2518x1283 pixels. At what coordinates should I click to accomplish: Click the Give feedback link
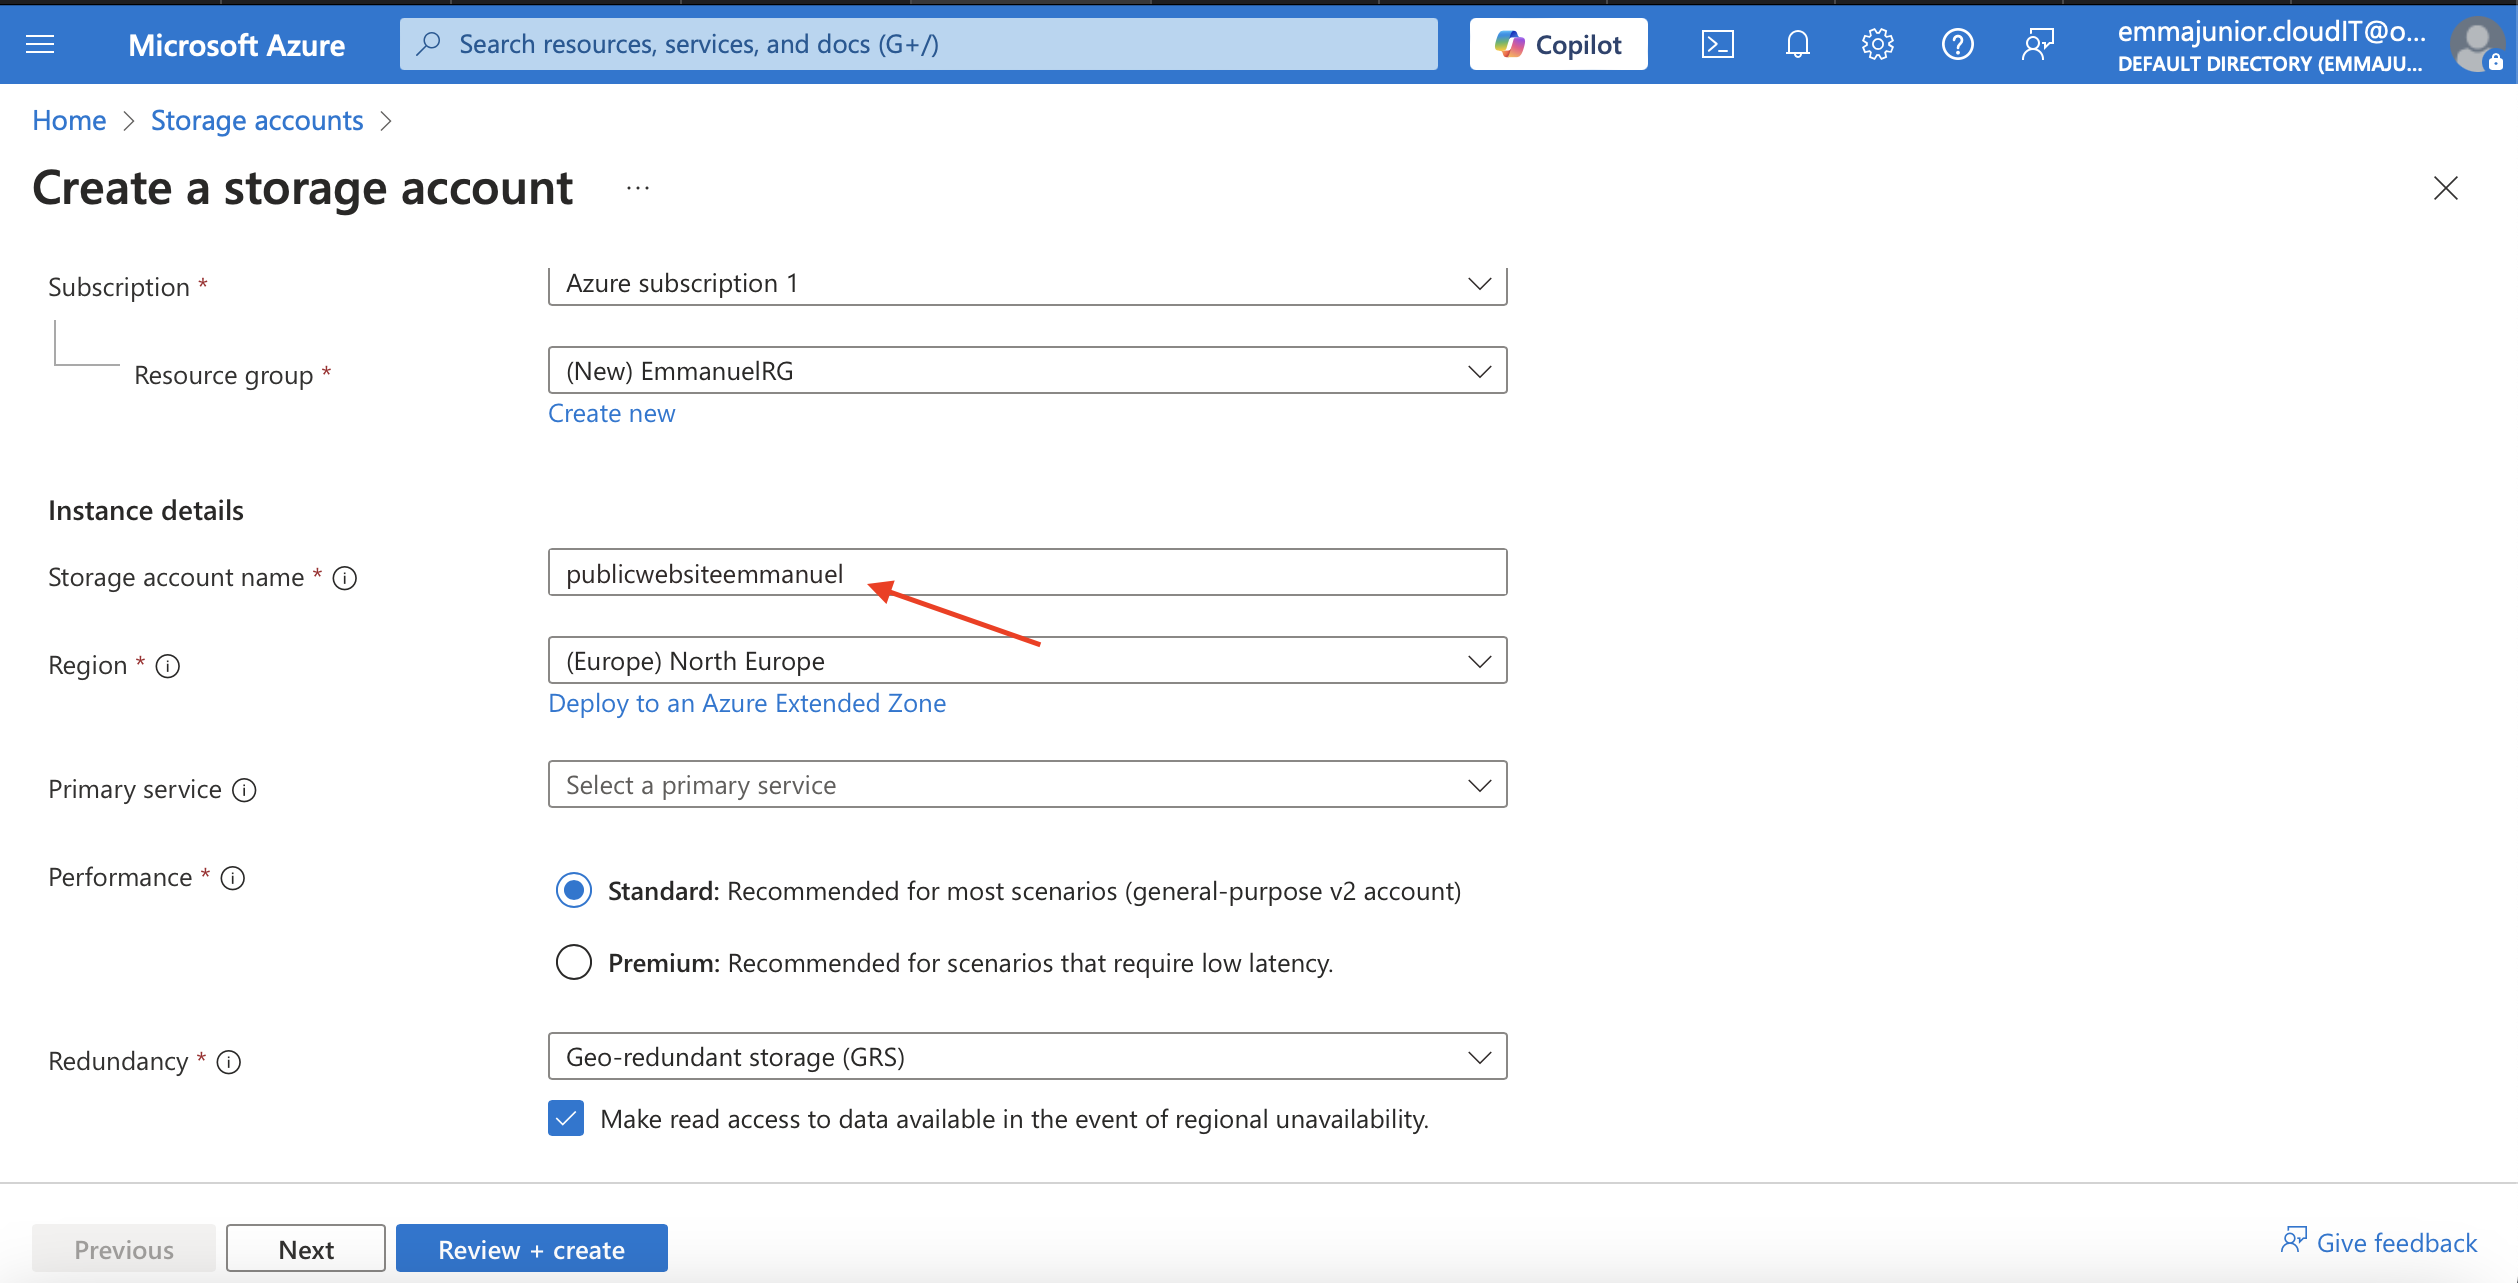(x=2379, y=1242)
